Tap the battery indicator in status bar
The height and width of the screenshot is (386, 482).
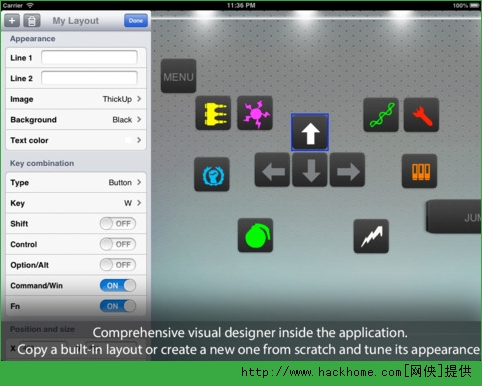(474, 5)
